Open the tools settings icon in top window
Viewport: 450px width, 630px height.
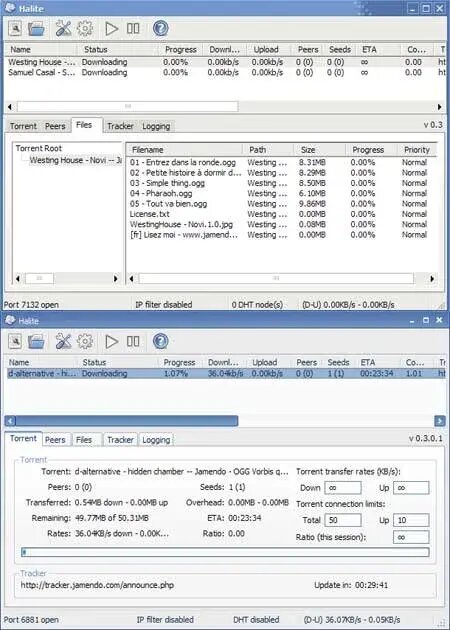[63, 29]
